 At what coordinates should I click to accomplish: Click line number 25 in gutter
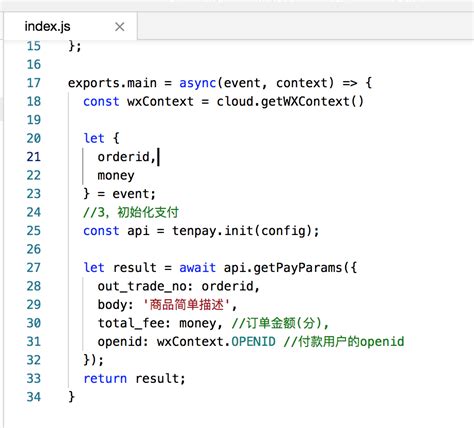(34, 231)
